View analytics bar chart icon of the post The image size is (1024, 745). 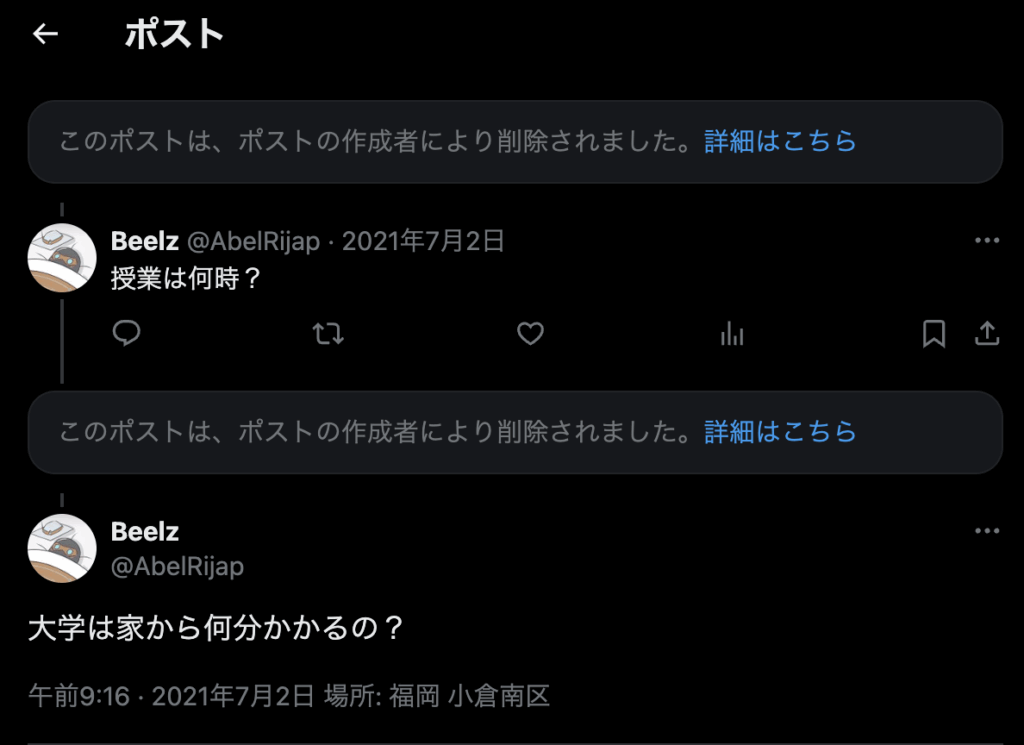click(732, 334)
